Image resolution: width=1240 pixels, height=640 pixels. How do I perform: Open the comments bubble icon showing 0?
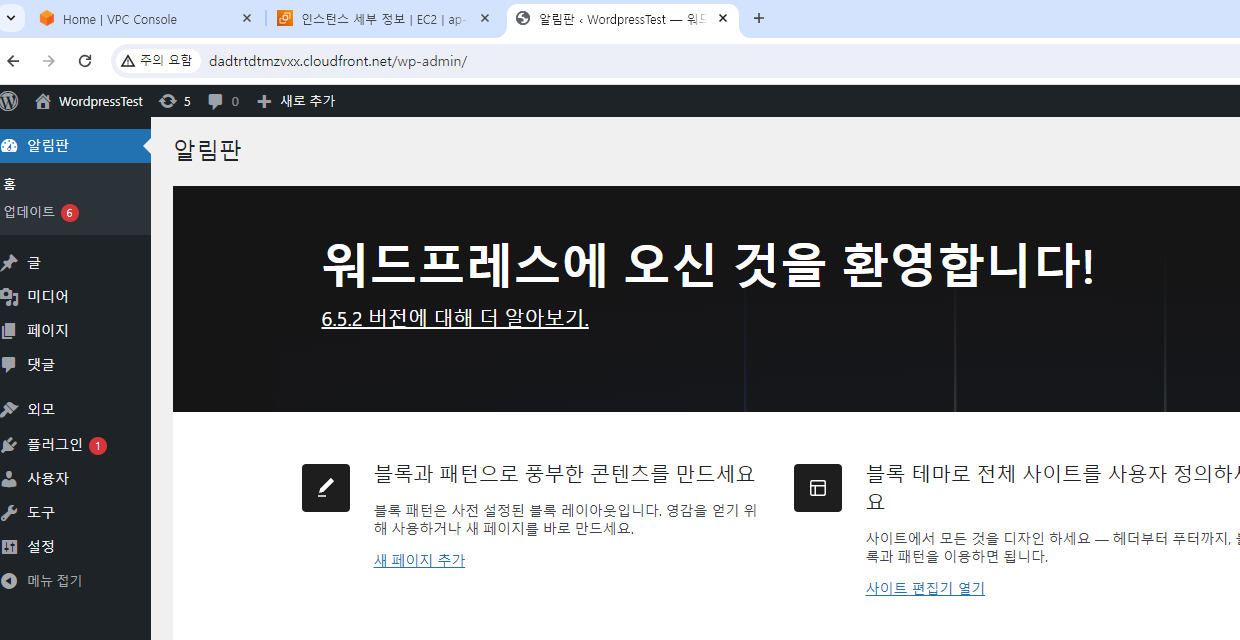pyautogui.click(x=215, y=101)
